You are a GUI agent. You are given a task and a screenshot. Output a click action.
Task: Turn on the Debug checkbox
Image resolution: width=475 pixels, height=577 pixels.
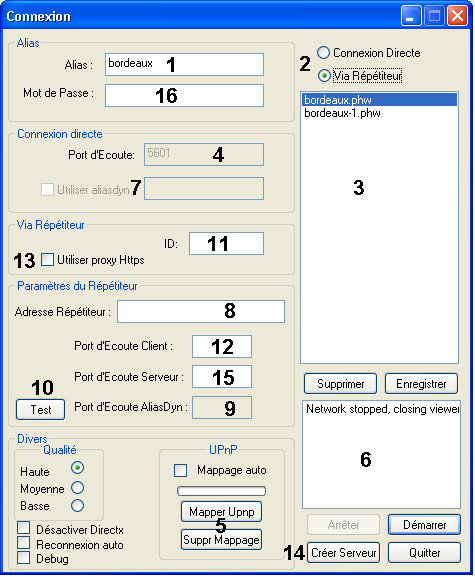[24, 557]
